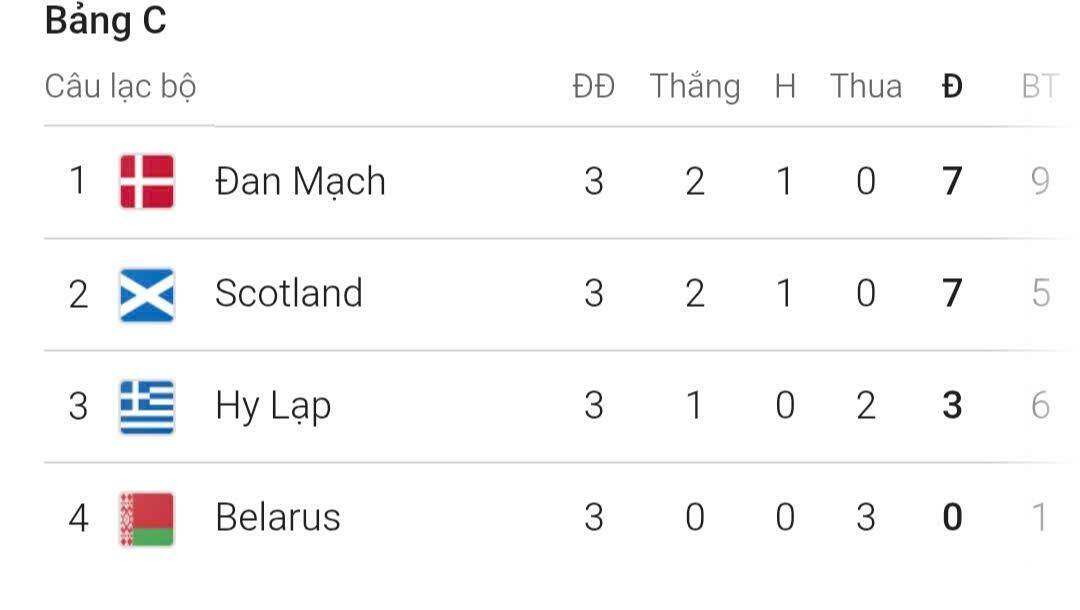1080x610 pixels.
Task: Click the Denmark flag icon
Action: coord(147,181)
